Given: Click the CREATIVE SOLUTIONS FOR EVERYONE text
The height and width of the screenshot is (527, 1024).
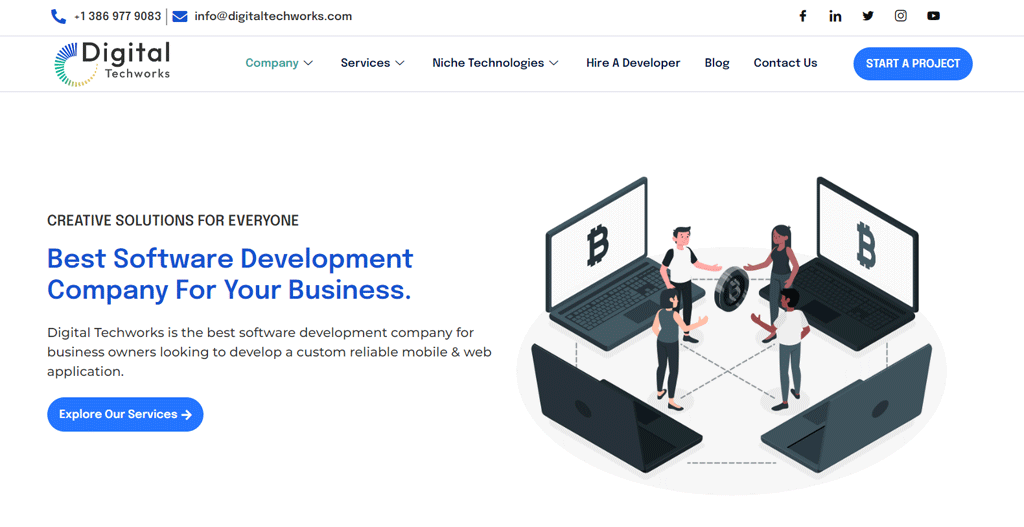Looking at the screenshot, I should pos(173,221).
